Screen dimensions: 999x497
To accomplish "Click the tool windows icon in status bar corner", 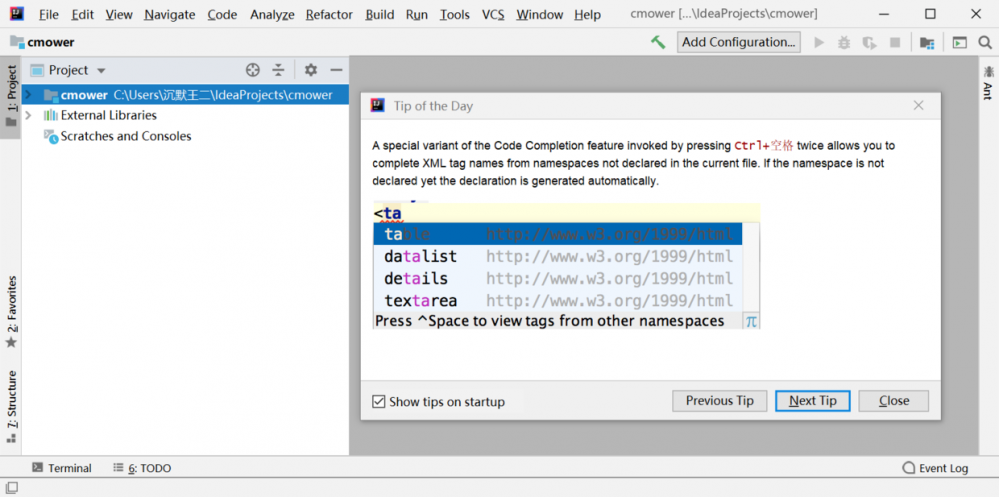I will coord(11,488).
